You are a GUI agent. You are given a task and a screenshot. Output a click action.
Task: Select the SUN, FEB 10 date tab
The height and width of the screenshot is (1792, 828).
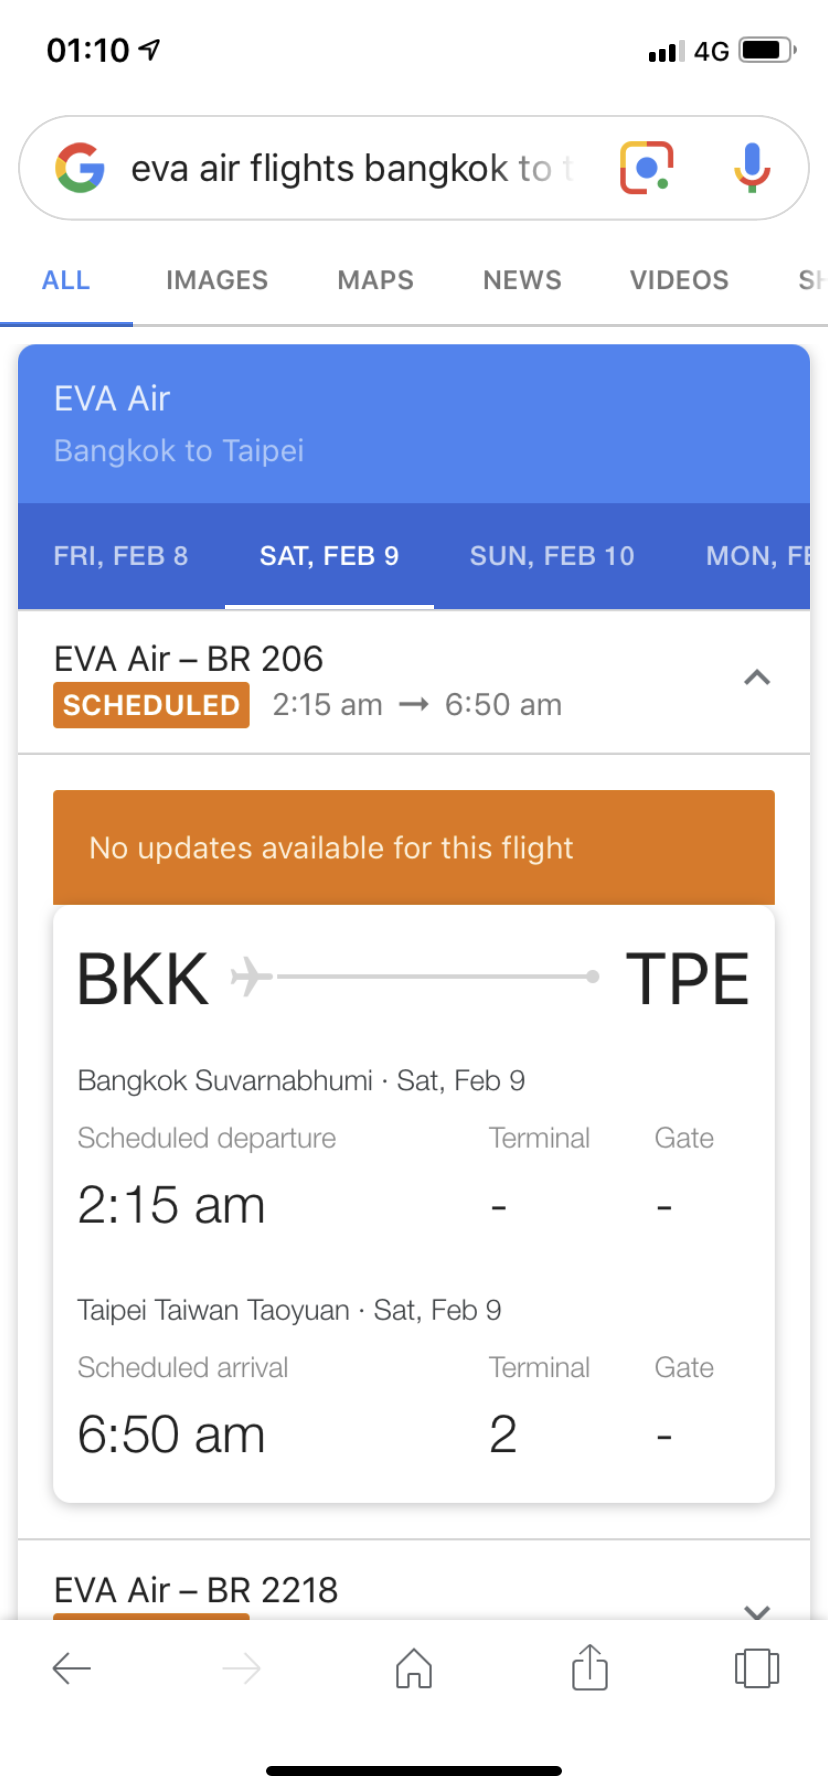[552, 556]
